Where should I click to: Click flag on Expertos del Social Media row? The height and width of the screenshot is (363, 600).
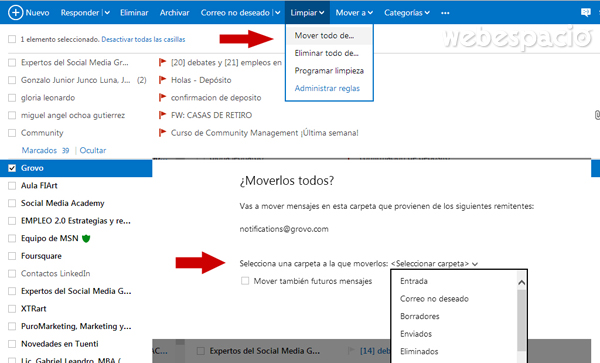point(163,62)
